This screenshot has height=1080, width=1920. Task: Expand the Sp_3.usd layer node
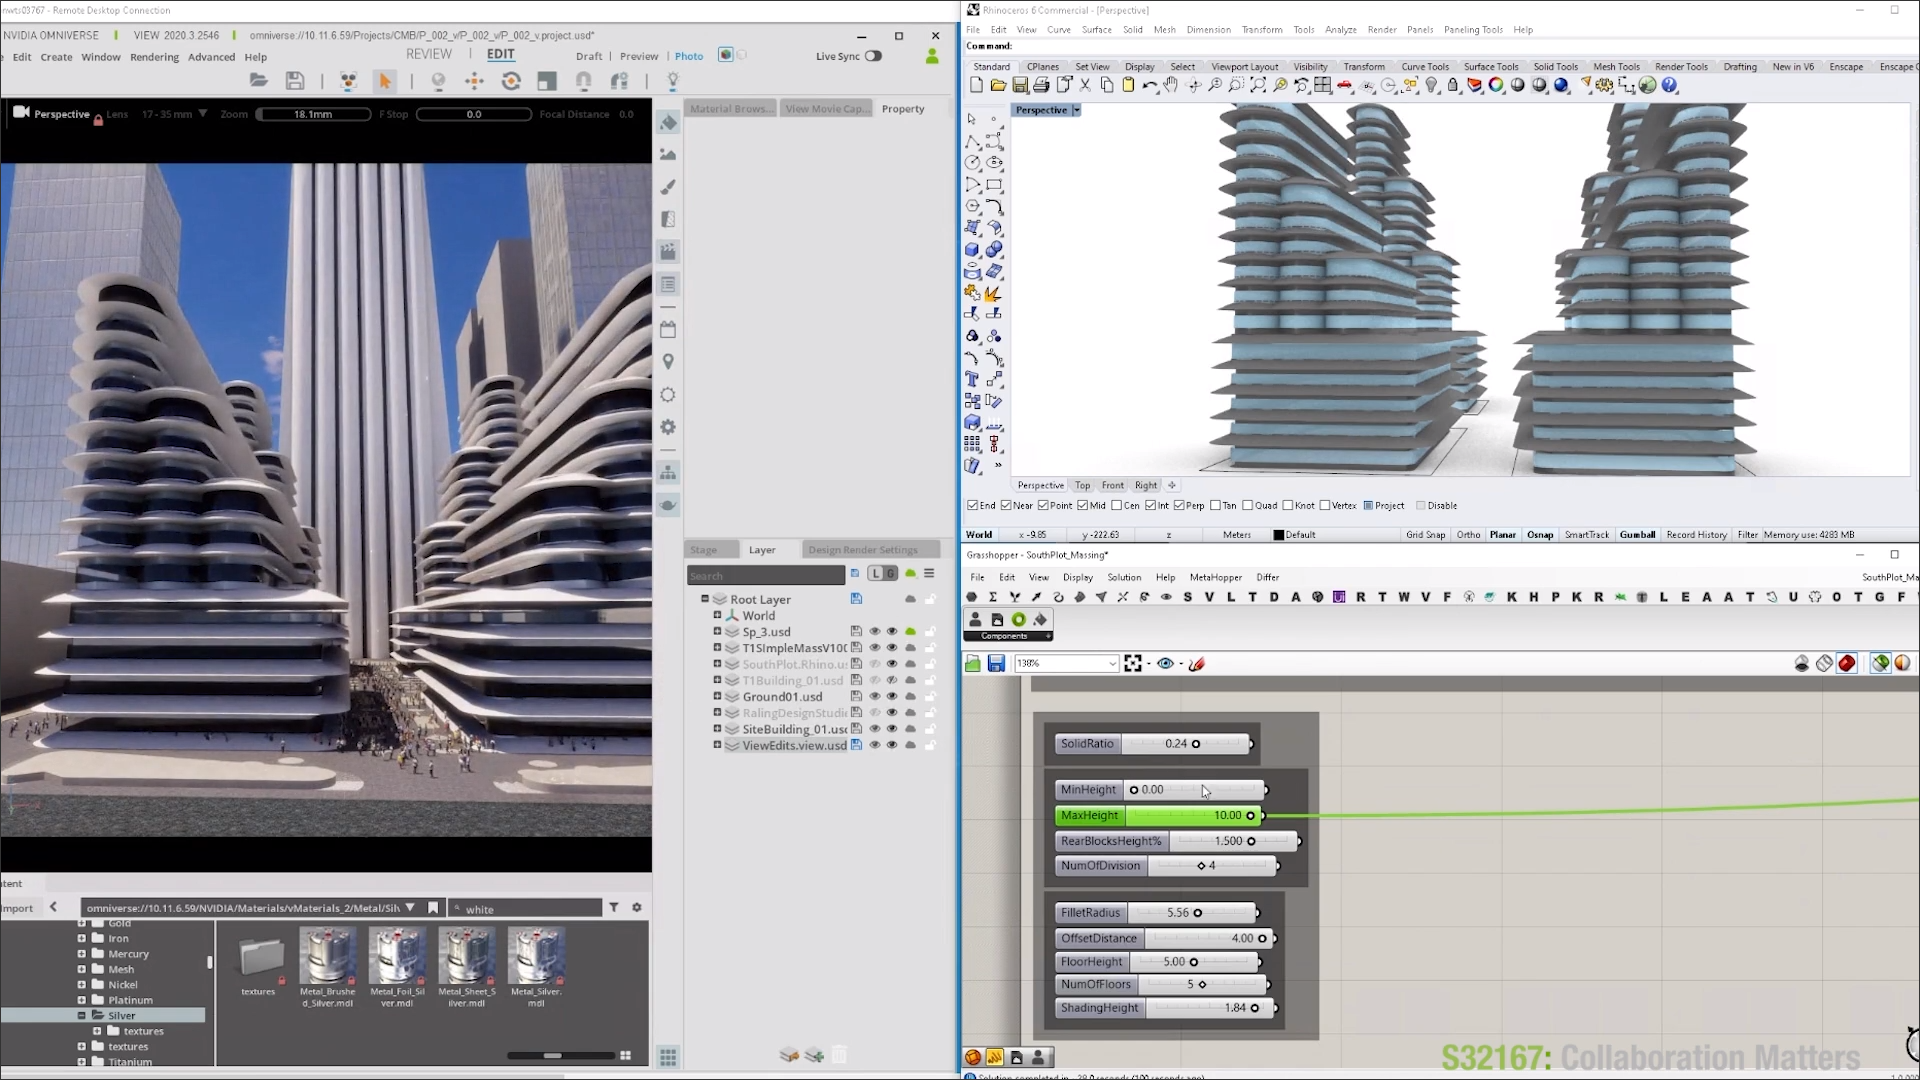coord(717,631)
